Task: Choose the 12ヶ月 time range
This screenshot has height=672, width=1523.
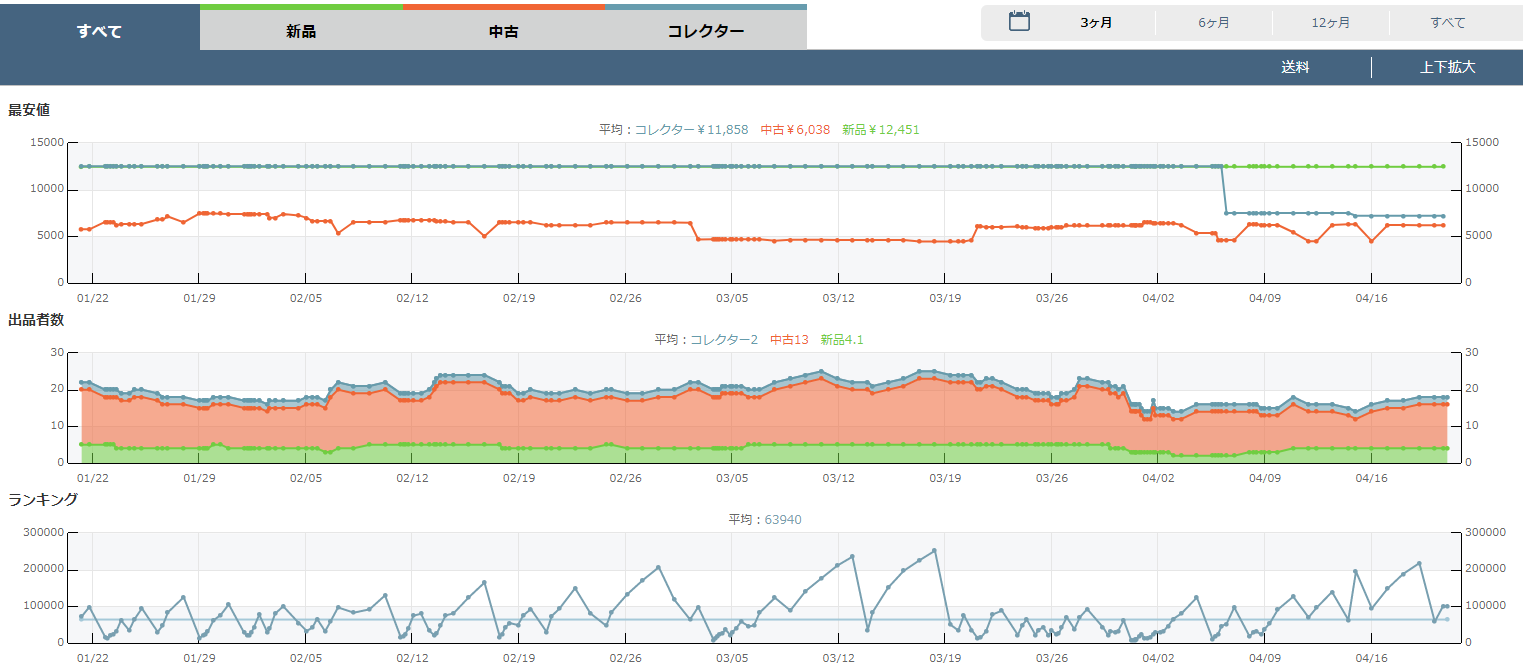Action: [x=1330, y=22]
